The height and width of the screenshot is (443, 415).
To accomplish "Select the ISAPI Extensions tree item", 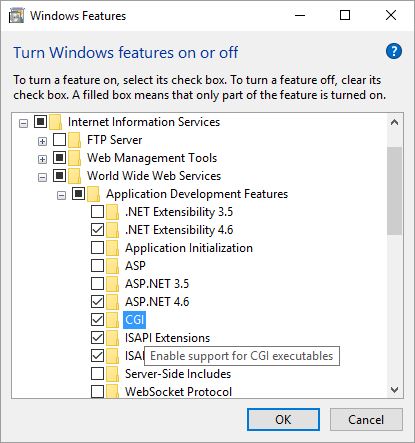I will pyautogui.click(x=167, y=338).
